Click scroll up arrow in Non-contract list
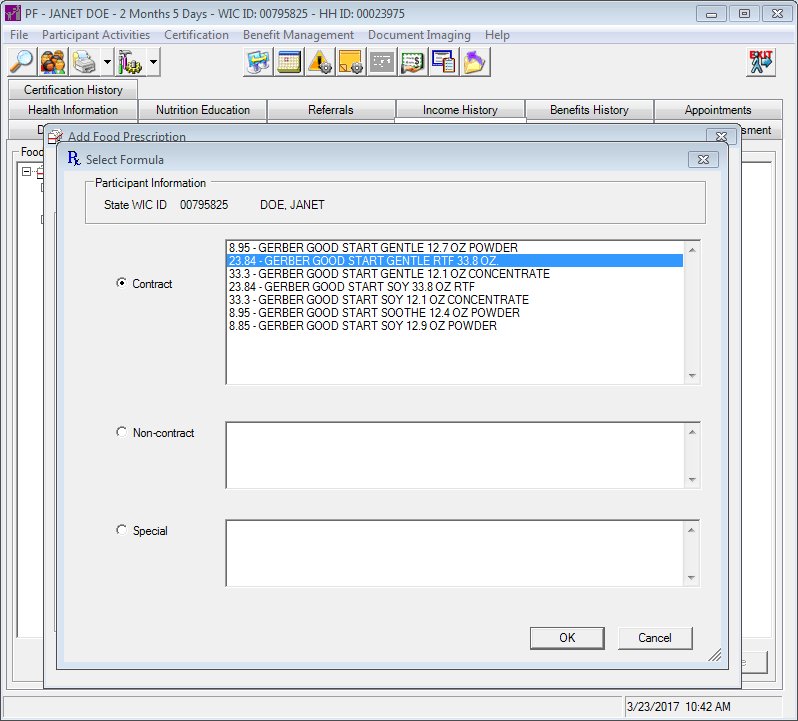 [x=692, y=432]
